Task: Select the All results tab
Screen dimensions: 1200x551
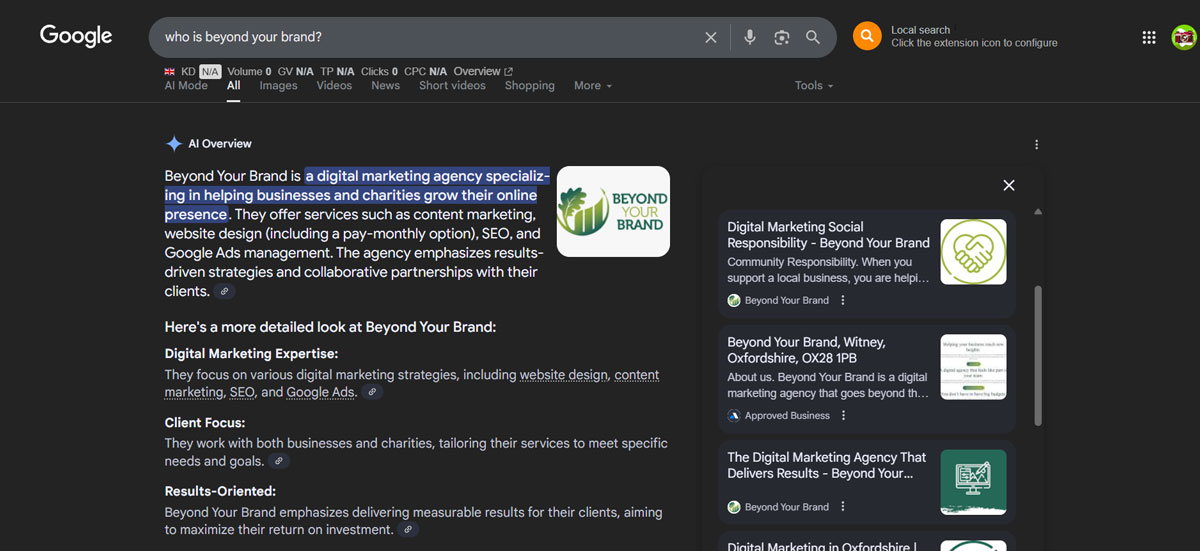Action: coord(234,86)
